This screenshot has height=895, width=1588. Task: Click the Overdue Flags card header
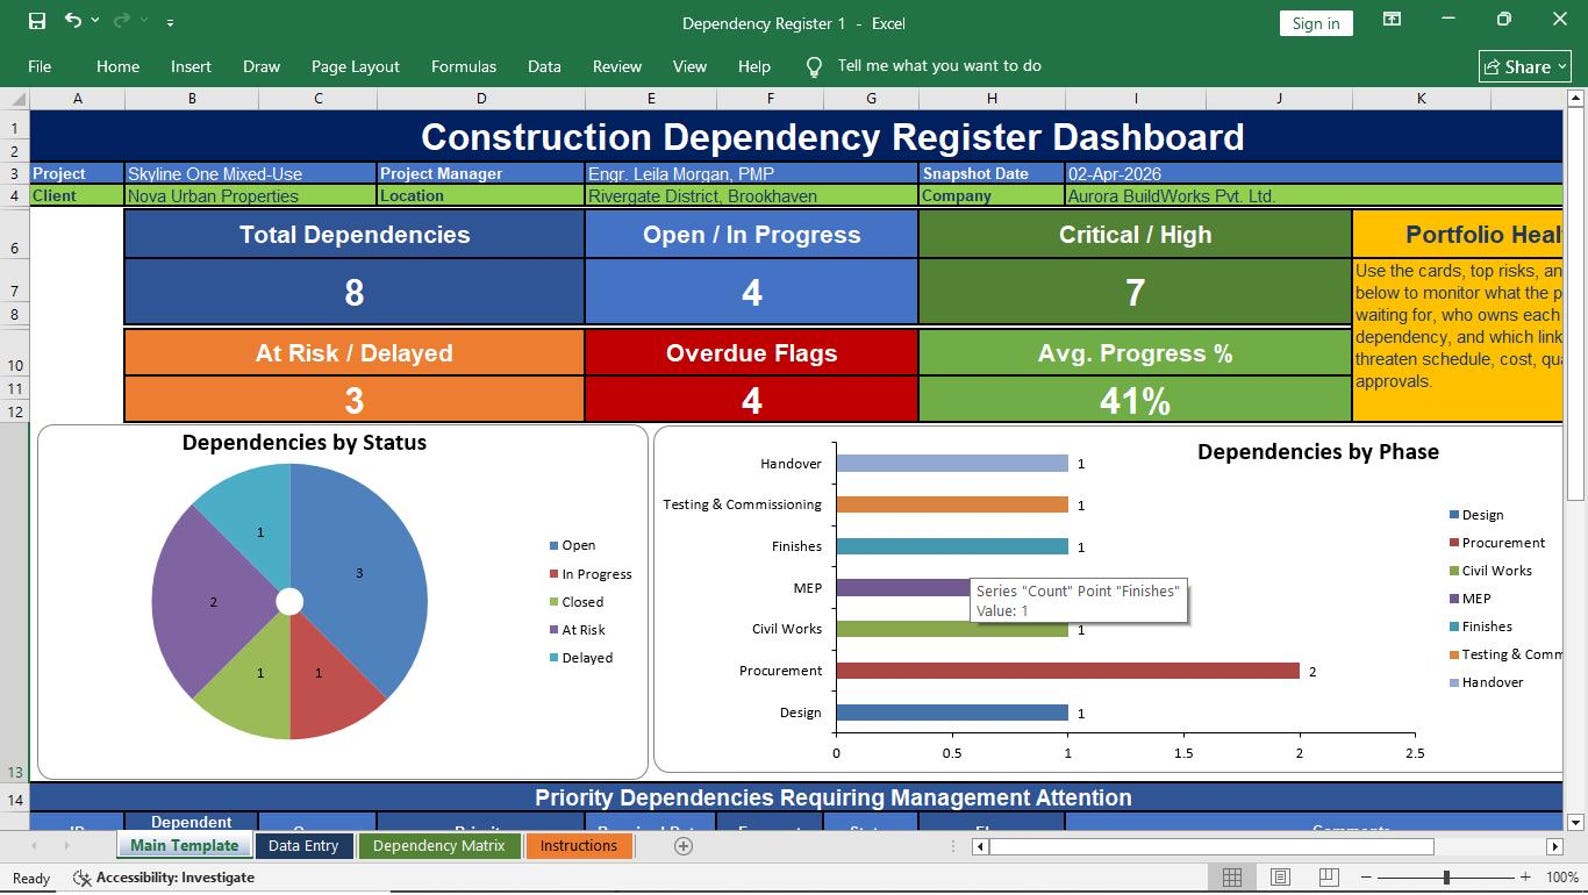click(x=751, y=353)
